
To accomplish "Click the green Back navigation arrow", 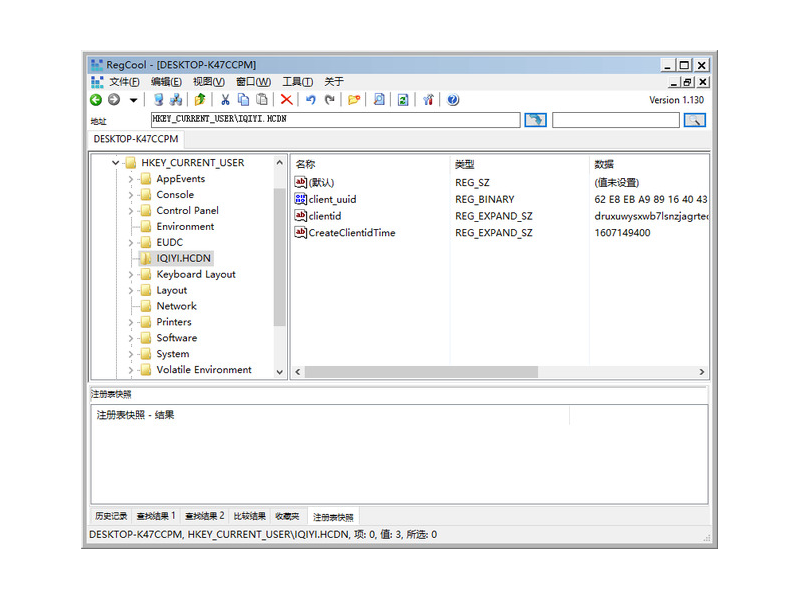I will (96, 100).
